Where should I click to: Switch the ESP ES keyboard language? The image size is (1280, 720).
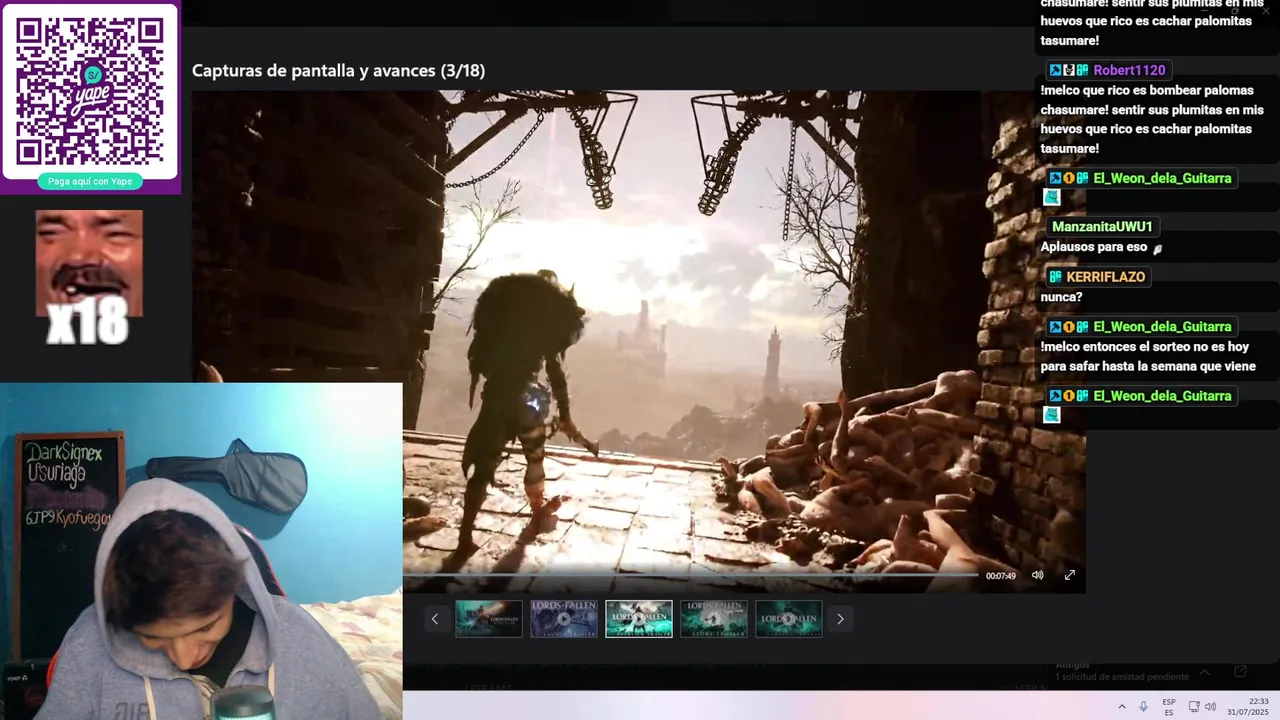1168,707
